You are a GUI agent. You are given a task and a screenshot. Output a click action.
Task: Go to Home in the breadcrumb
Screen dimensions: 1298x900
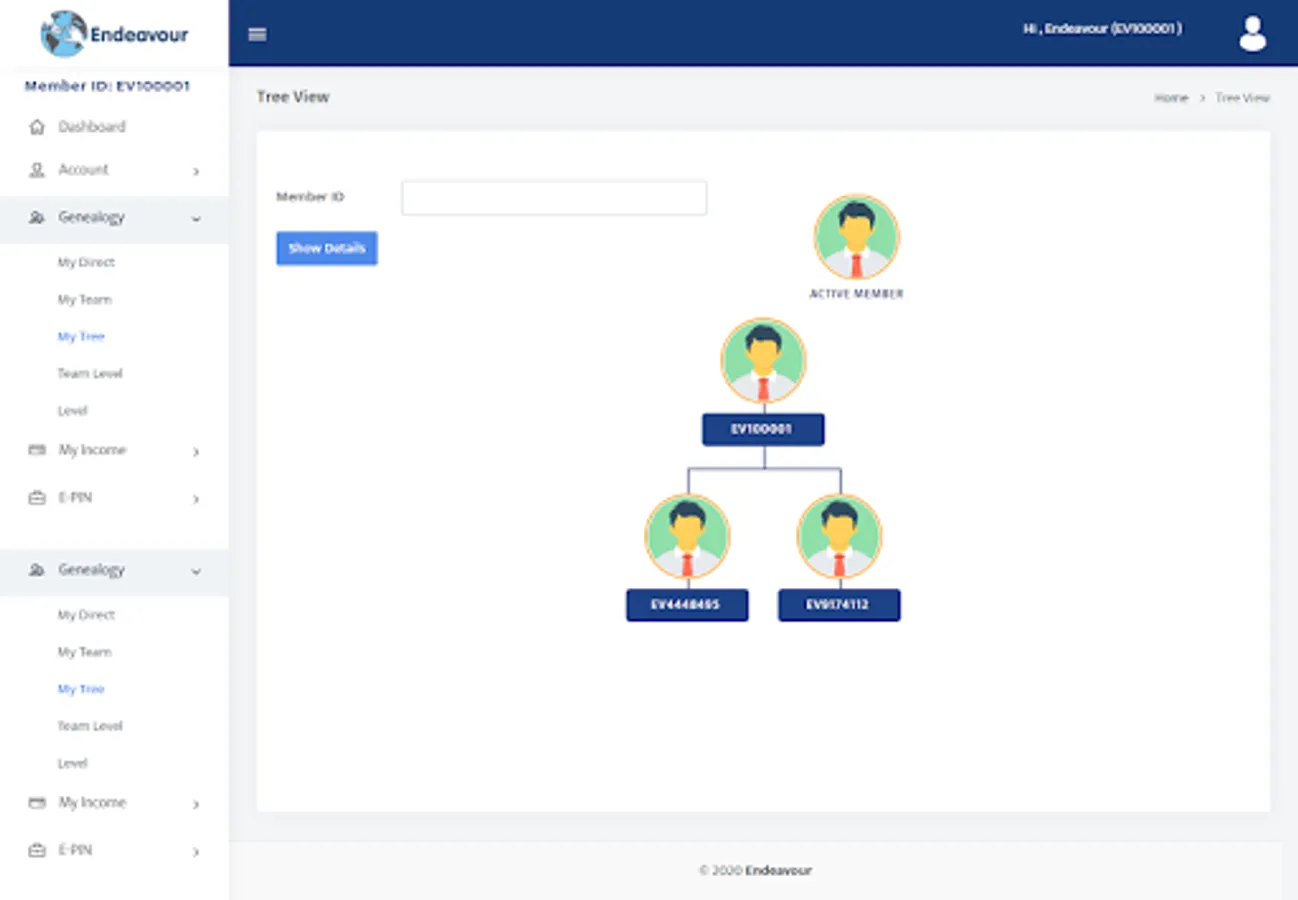coord(1171,98)
